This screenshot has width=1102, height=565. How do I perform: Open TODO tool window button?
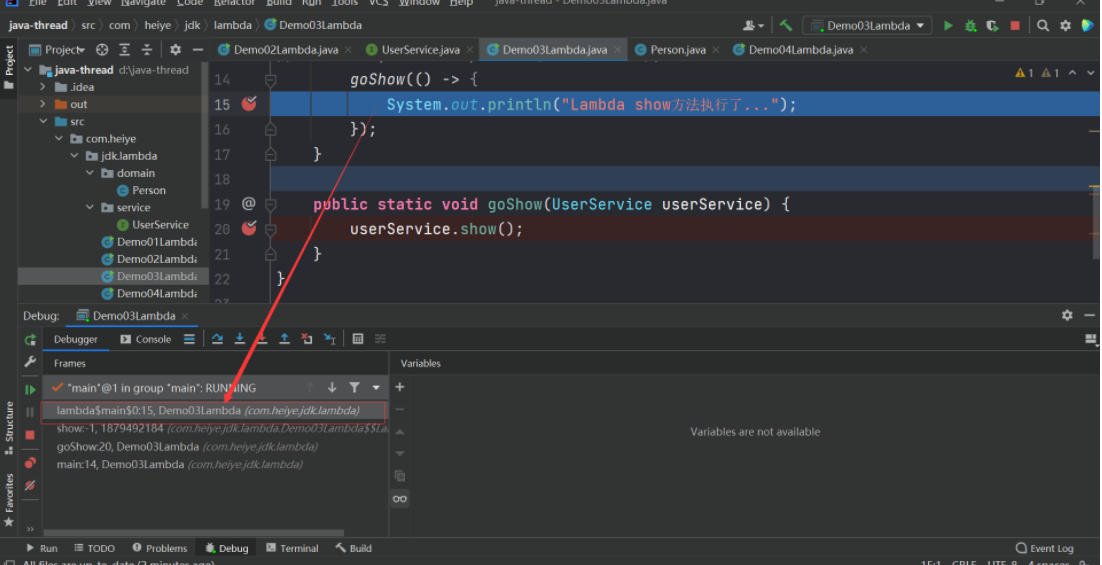coord(94,548)
